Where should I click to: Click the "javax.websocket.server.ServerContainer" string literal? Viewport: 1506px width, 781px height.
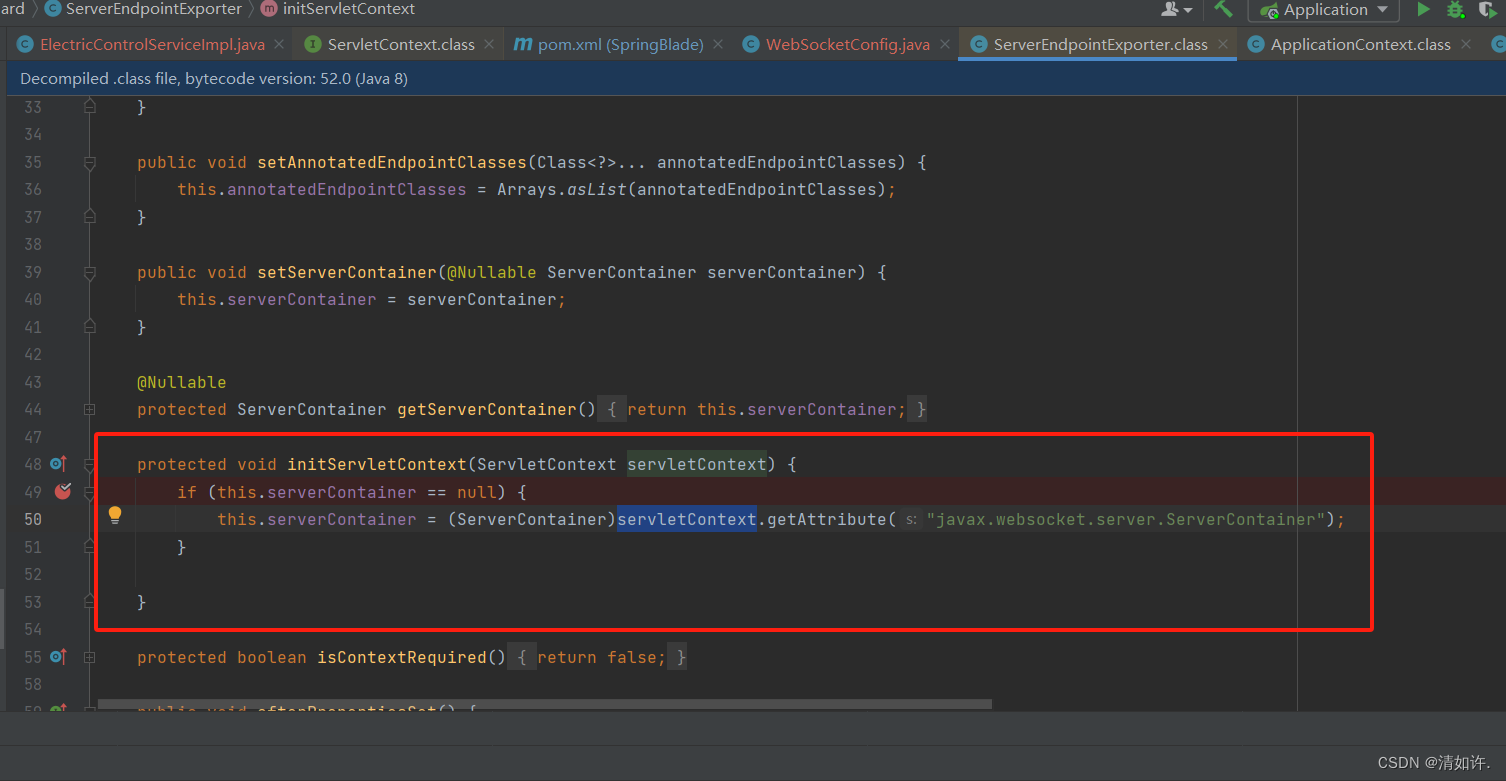1125,519
